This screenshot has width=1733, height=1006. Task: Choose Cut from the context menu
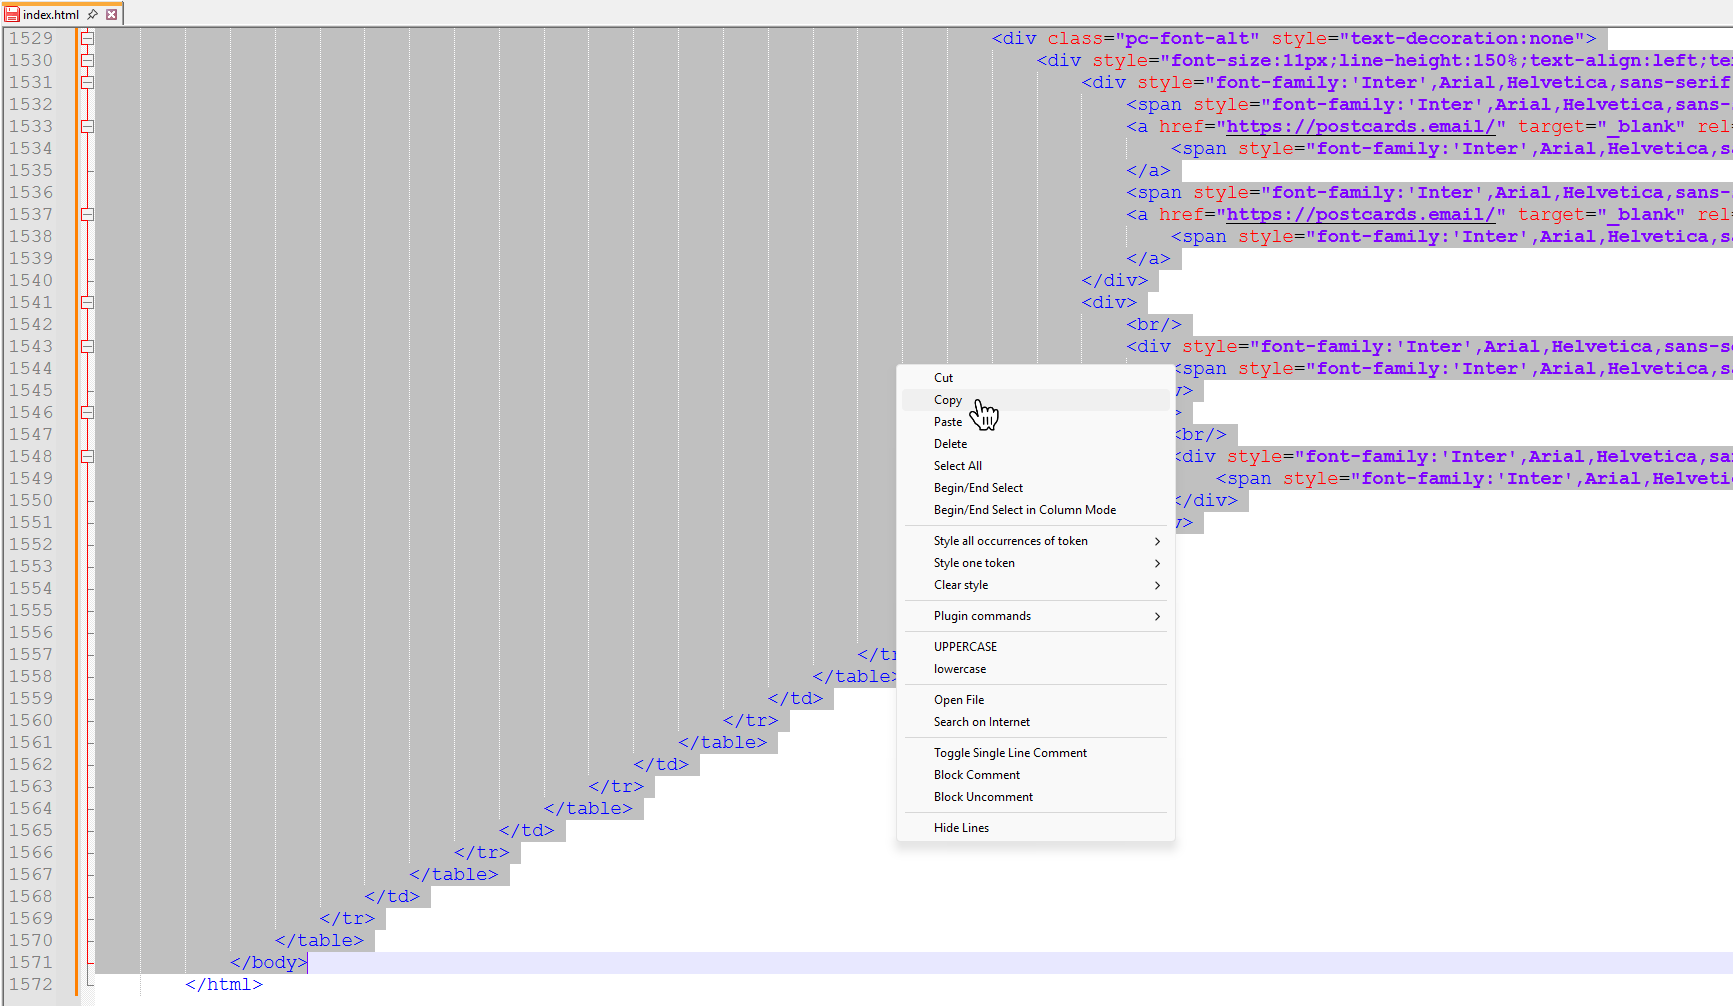[1036, 378]
